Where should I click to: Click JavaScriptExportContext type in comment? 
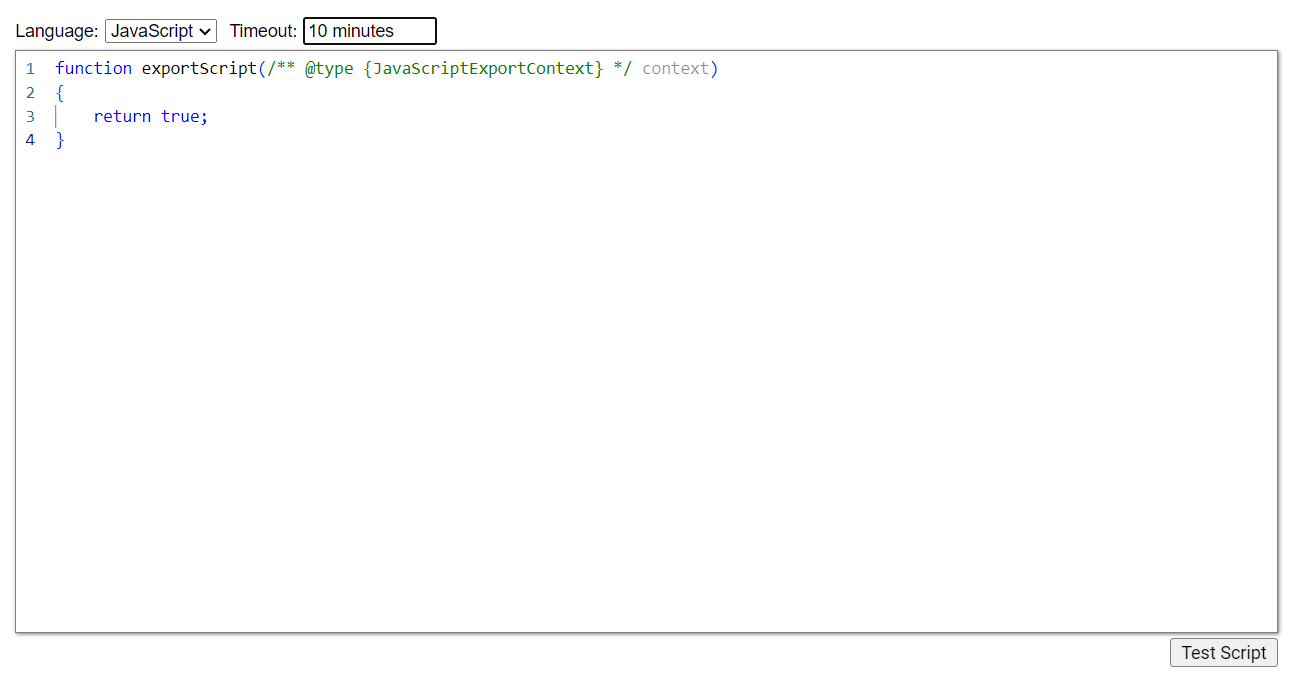[484, 69]
